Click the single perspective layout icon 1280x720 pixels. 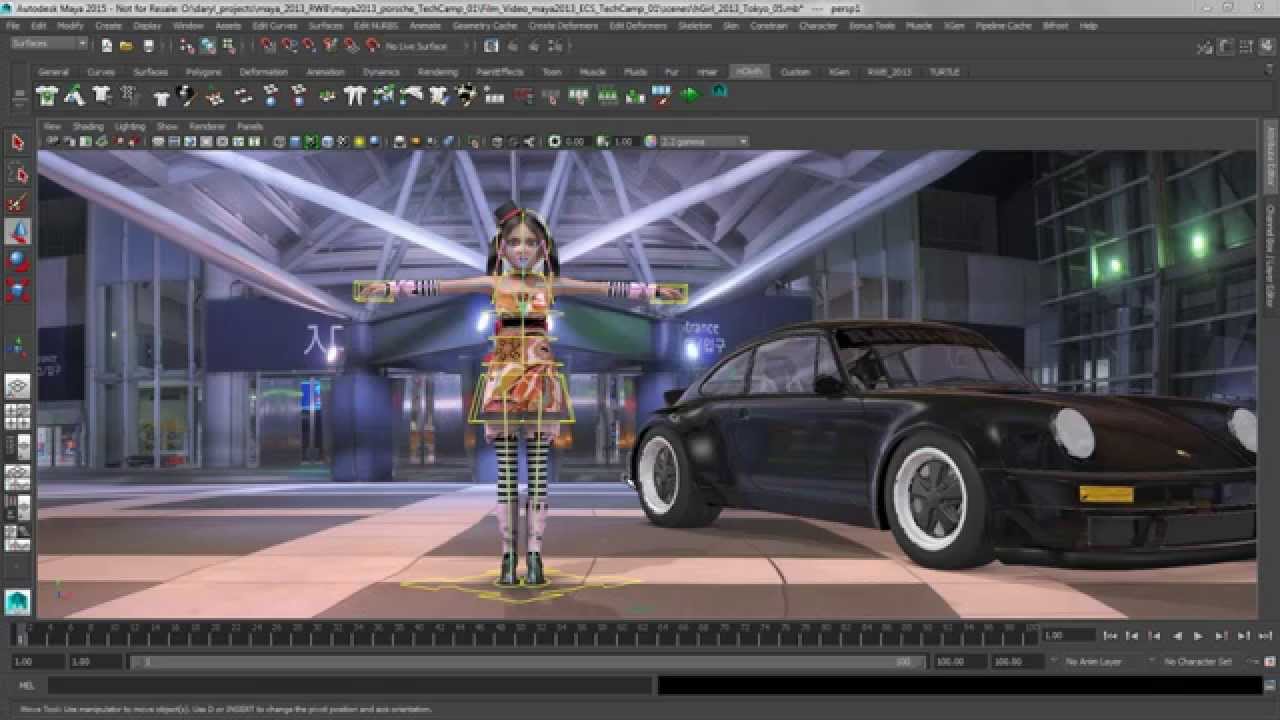17,386
